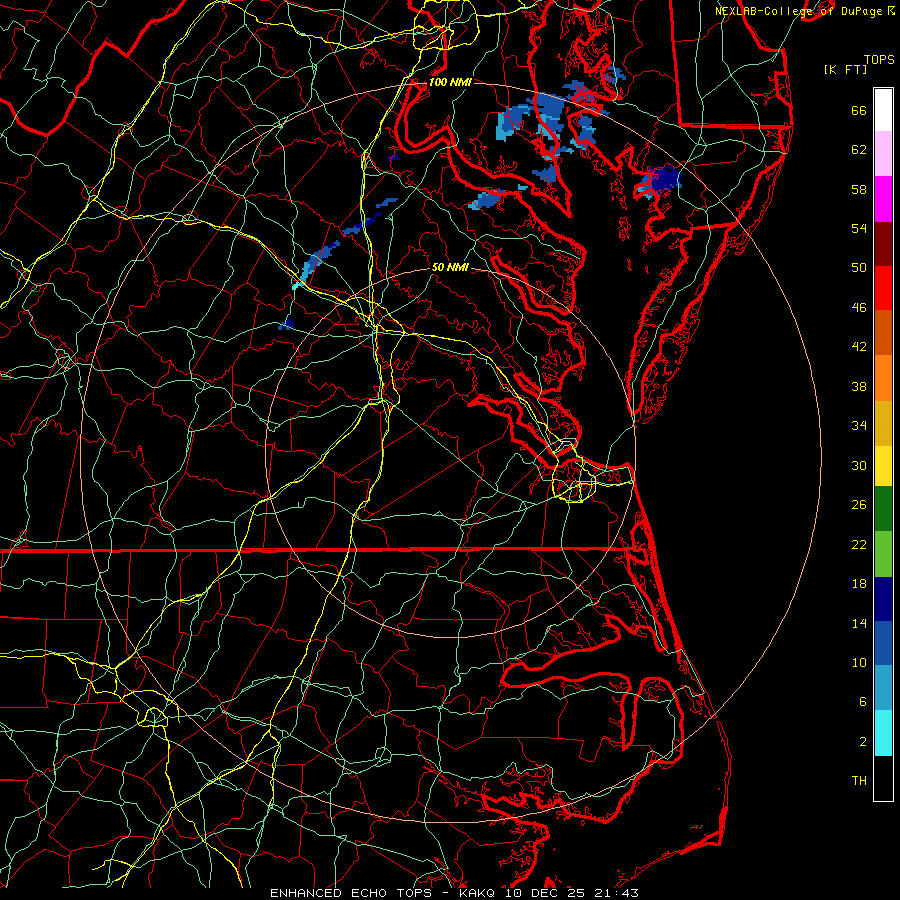
Task: Click the "34" legend value
Action: click(859, 426)
